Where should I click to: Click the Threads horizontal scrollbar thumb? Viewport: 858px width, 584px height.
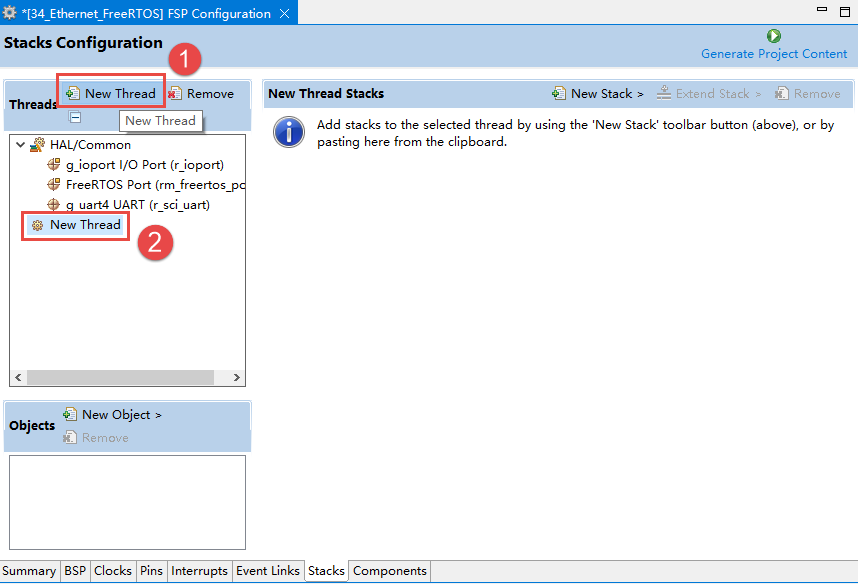coord(120,377)
